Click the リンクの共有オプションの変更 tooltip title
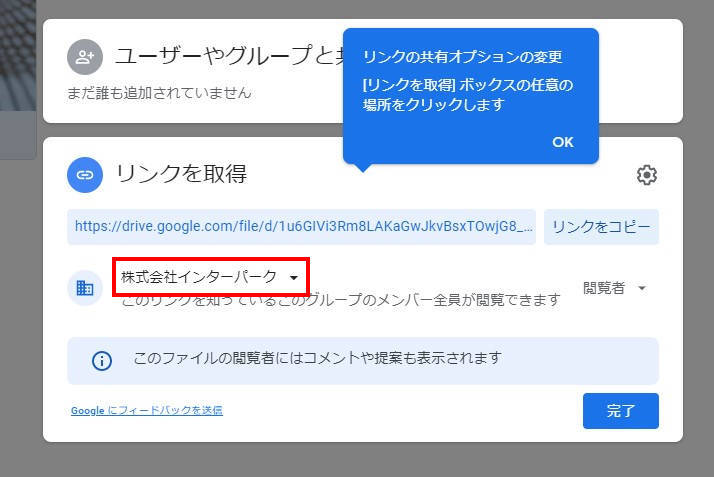 [463, 57]
